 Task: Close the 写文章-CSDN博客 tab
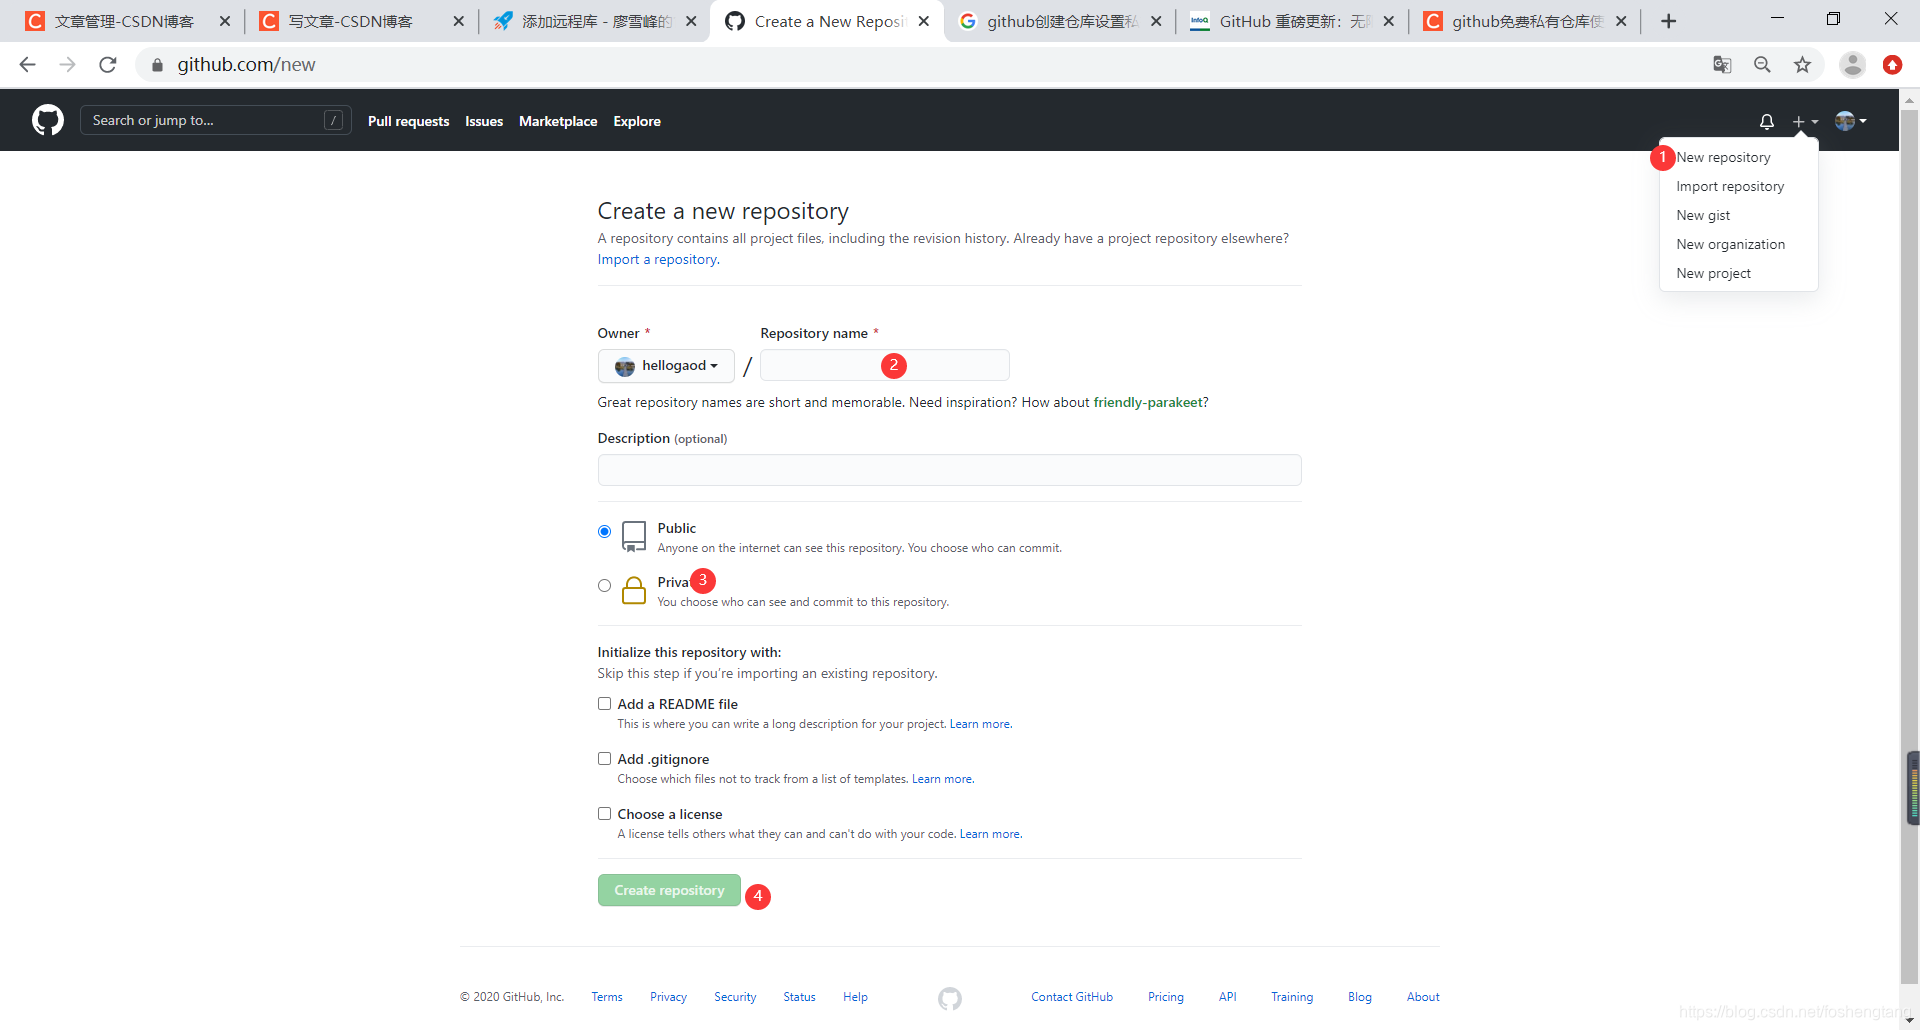click(458, 21)
